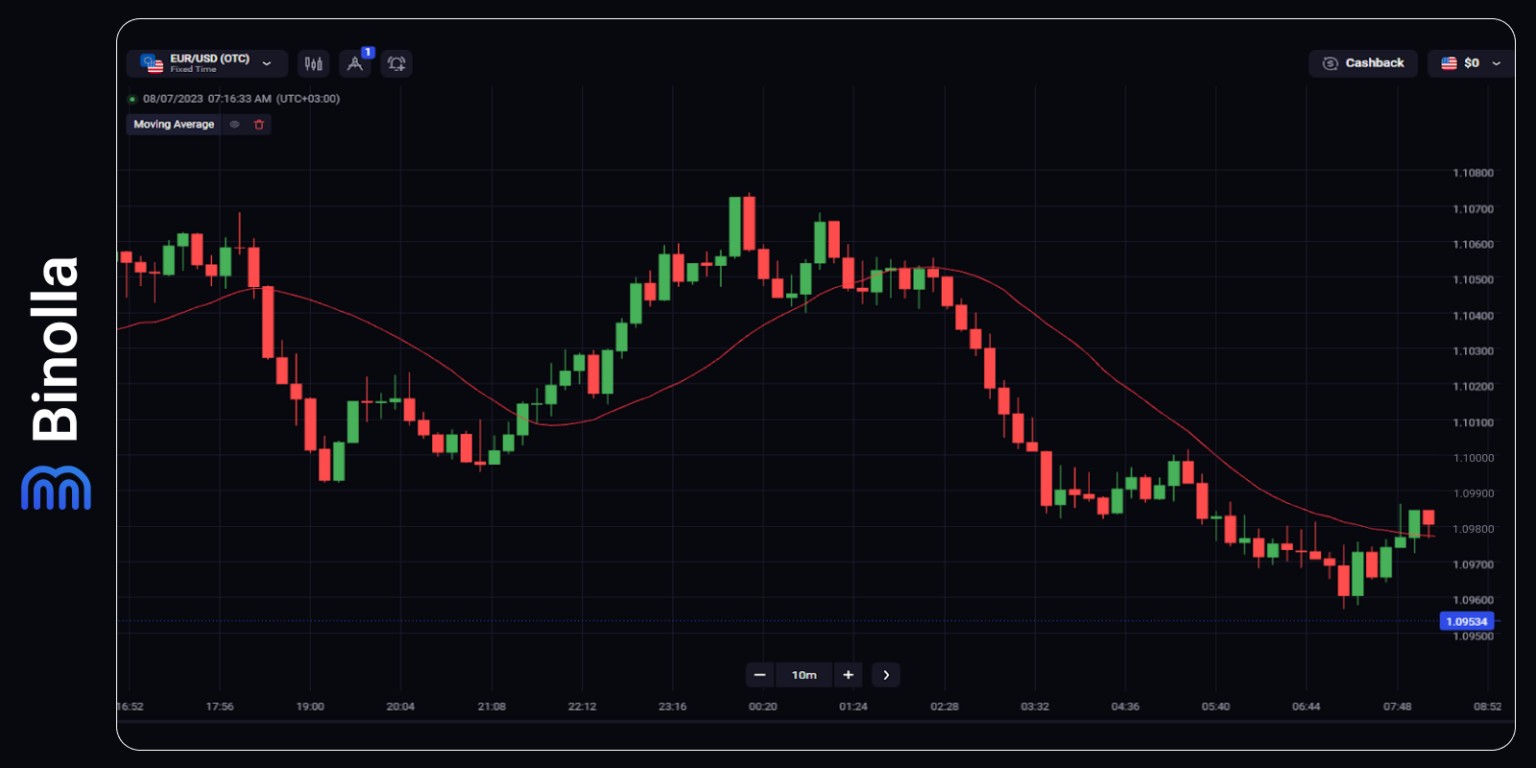Add a price alert via bell icon
The width and height of the screenshot is (1536, 768).
click(x=396, y=64)
